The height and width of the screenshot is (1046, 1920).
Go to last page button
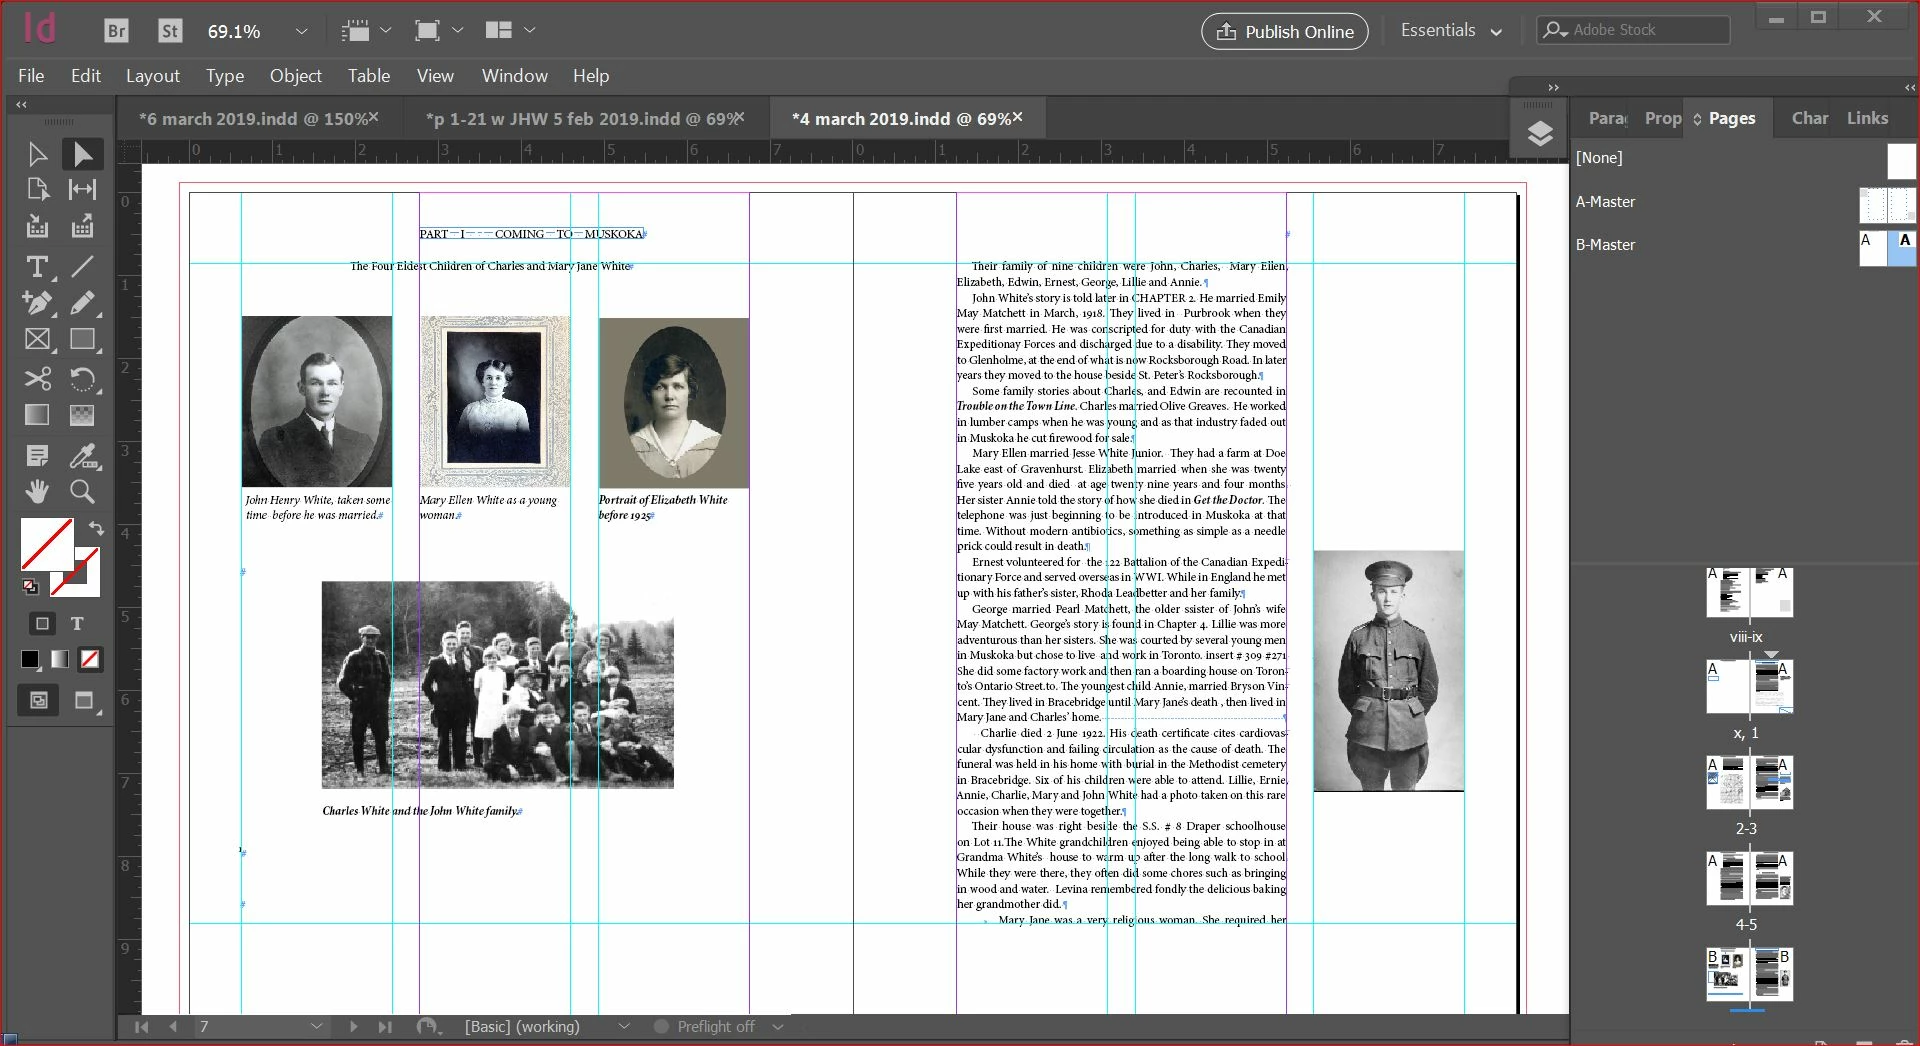click(385, 1027)
